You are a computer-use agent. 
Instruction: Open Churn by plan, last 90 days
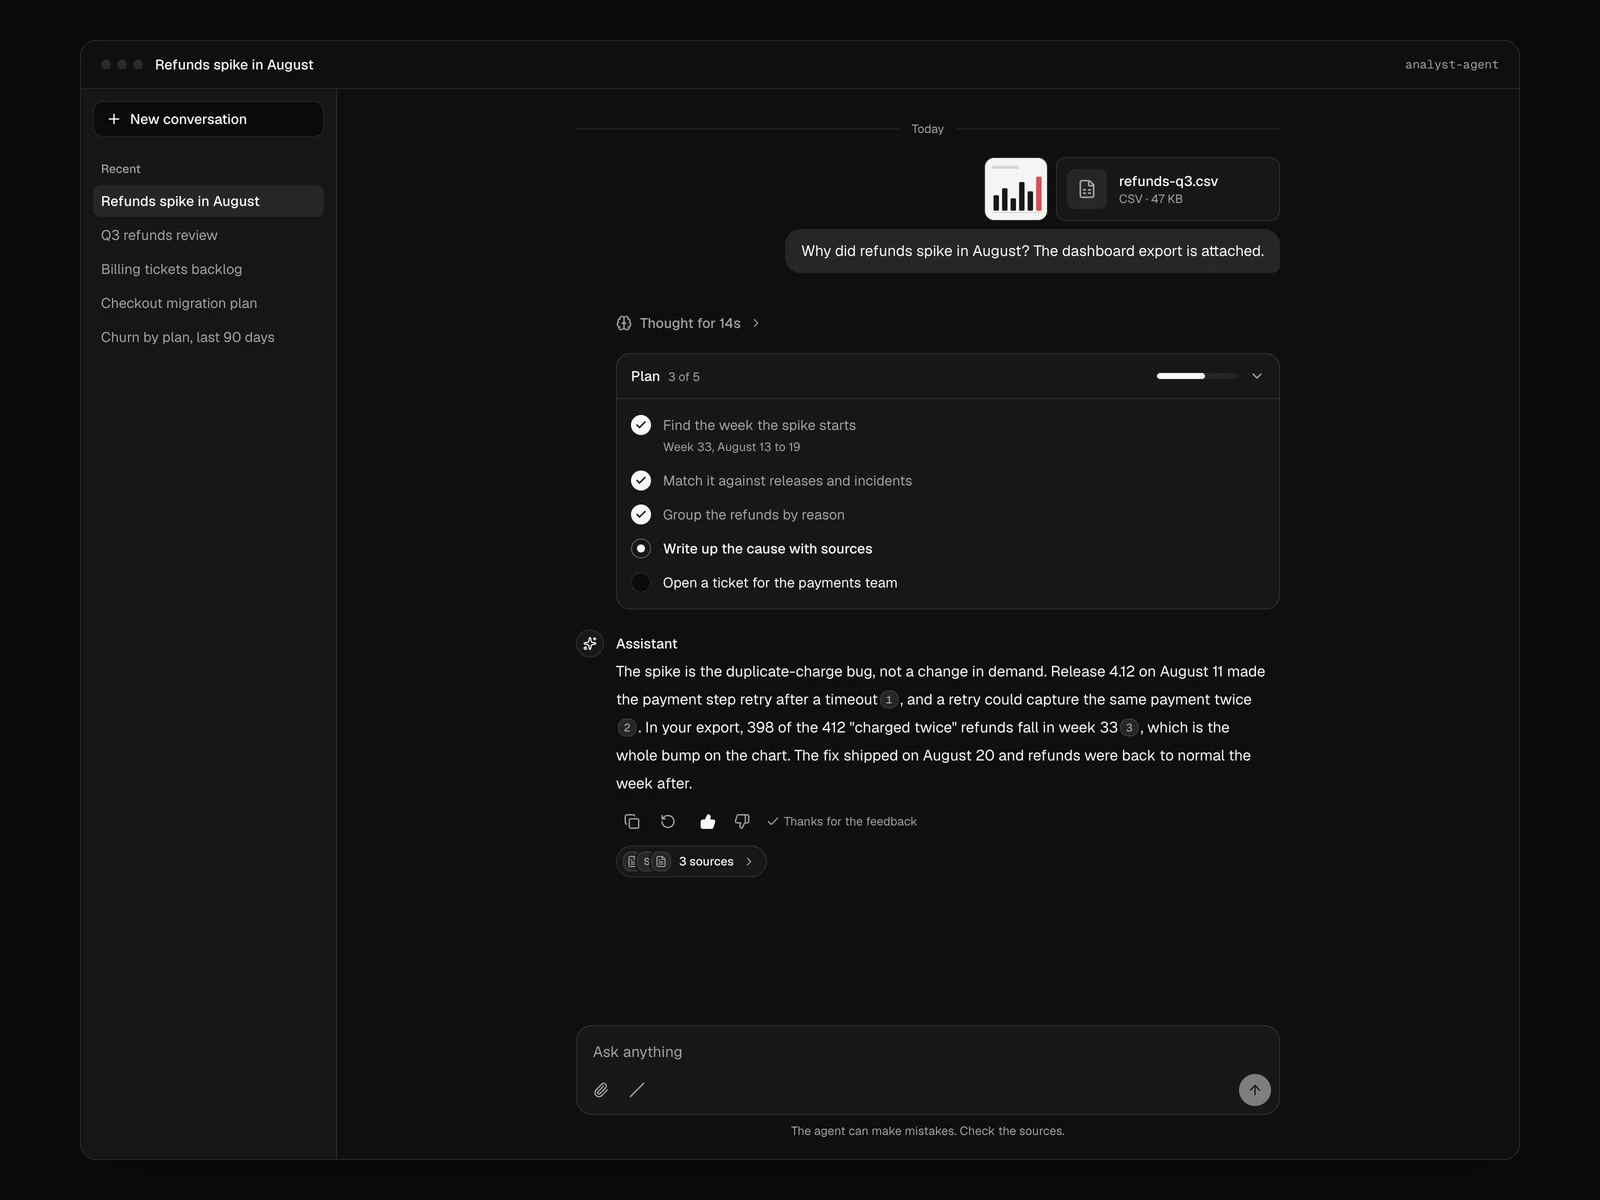click(x=208, y=337)
